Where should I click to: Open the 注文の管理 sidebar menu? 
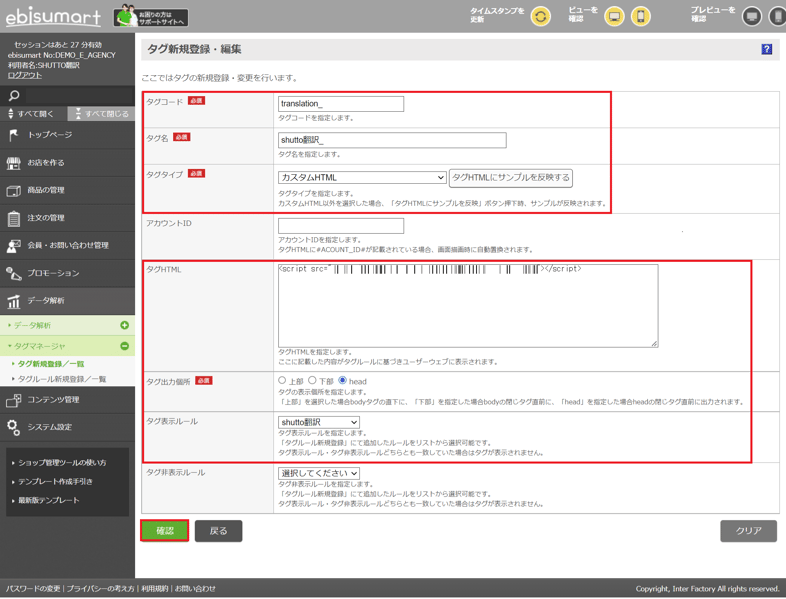coord(67,218)
